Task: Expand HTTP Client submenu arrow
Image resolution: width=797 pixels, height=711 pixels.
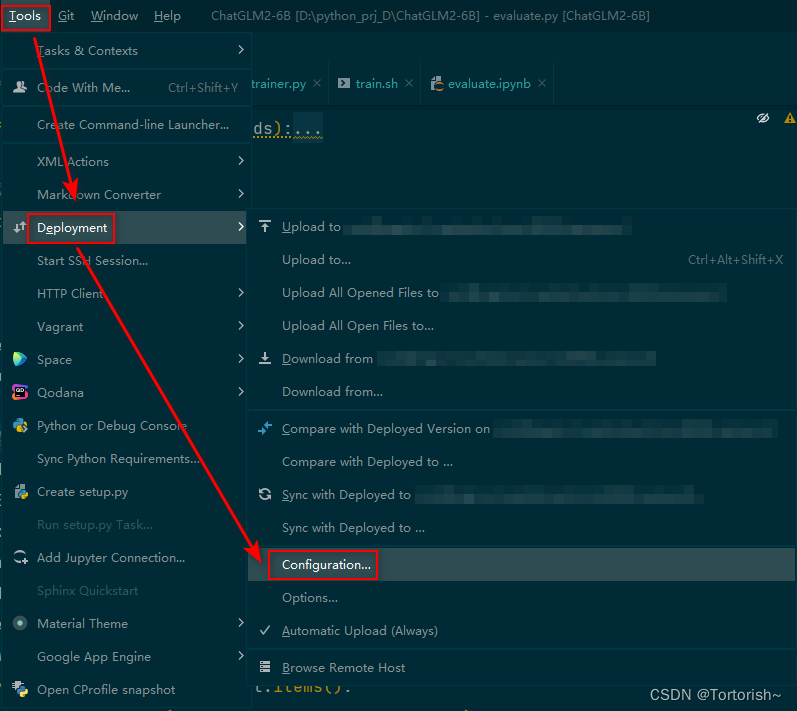Action: pos(240,293)
